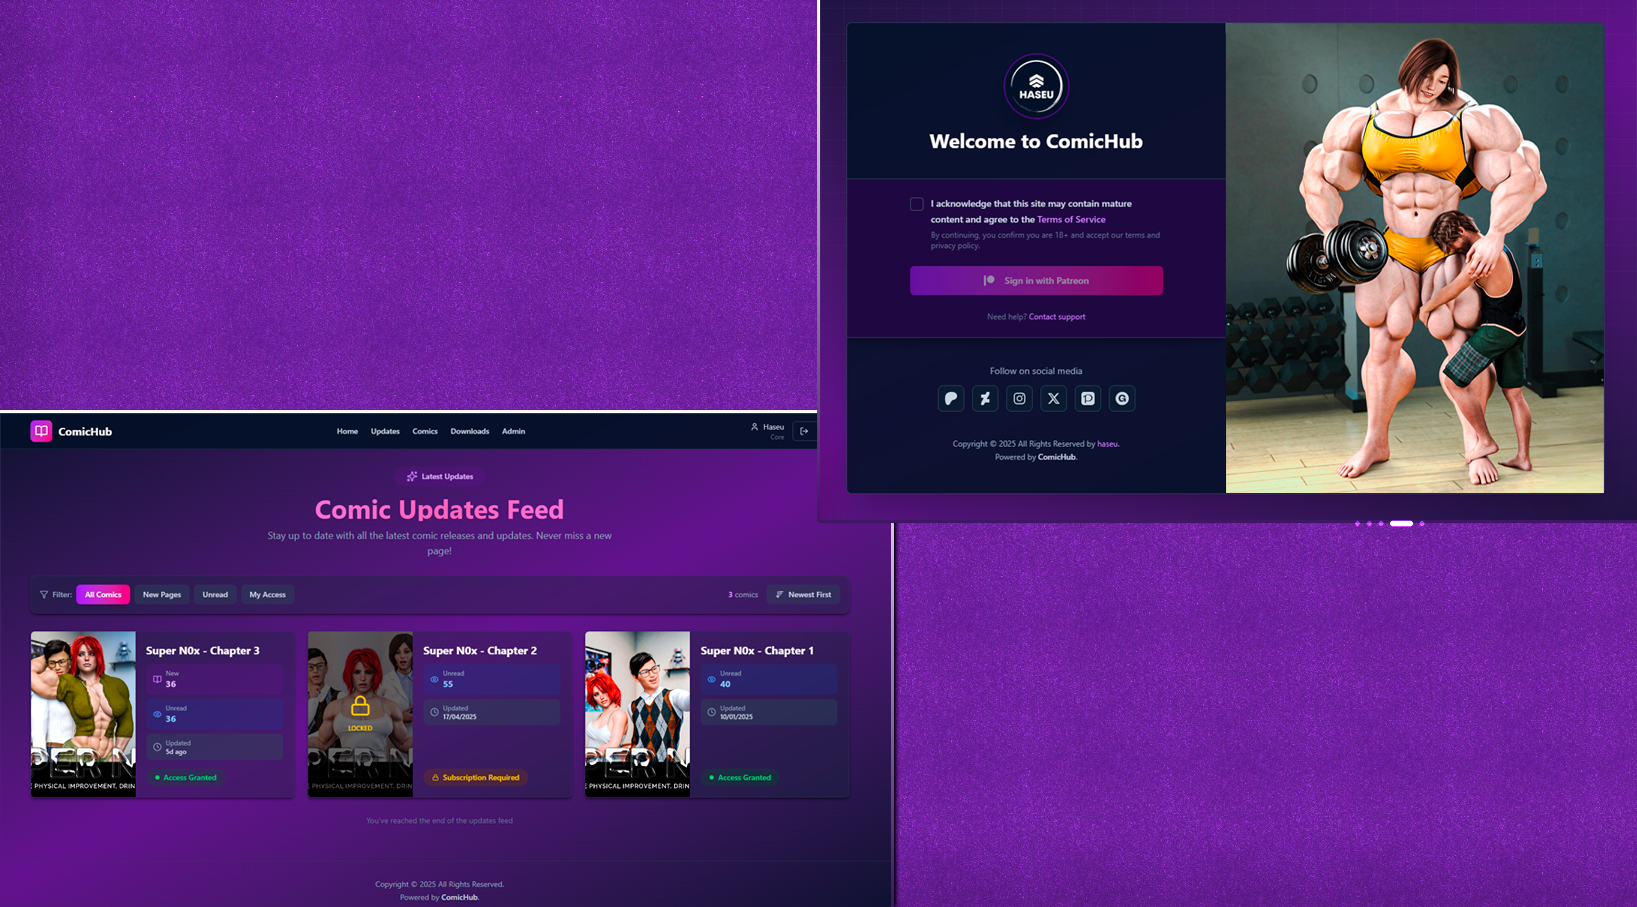
Task: Click the Updated clock icon on Chapter 1
Action: click(711, 713)
